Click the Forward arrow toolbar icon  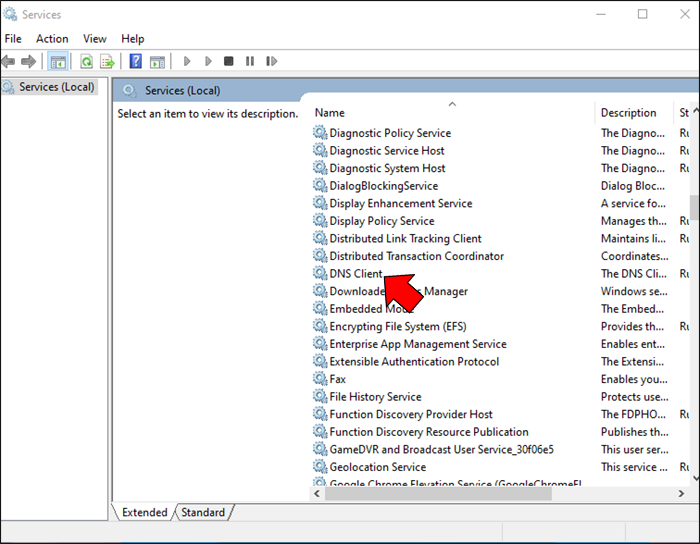29,61
